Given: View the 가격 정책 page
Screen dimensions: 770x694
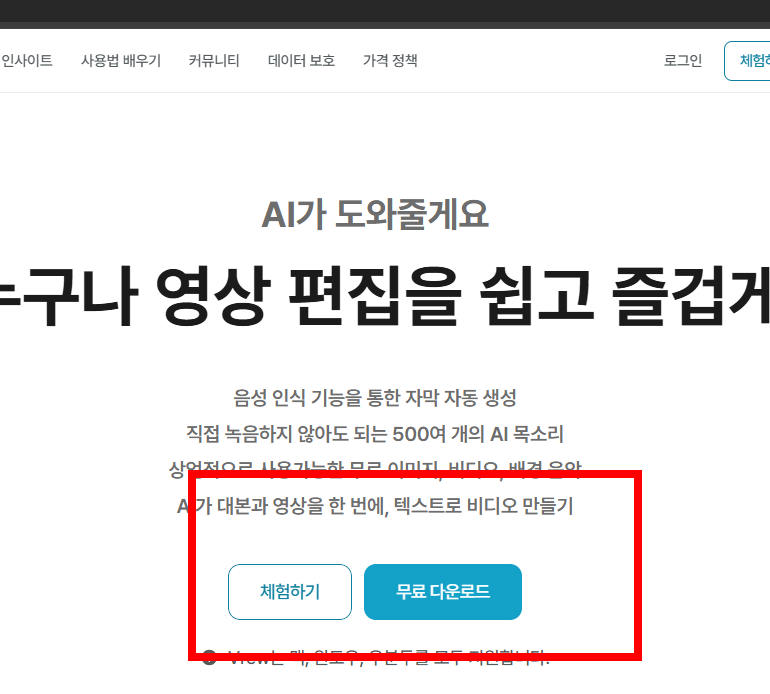Looking at the screenshot, I should 390,60.
